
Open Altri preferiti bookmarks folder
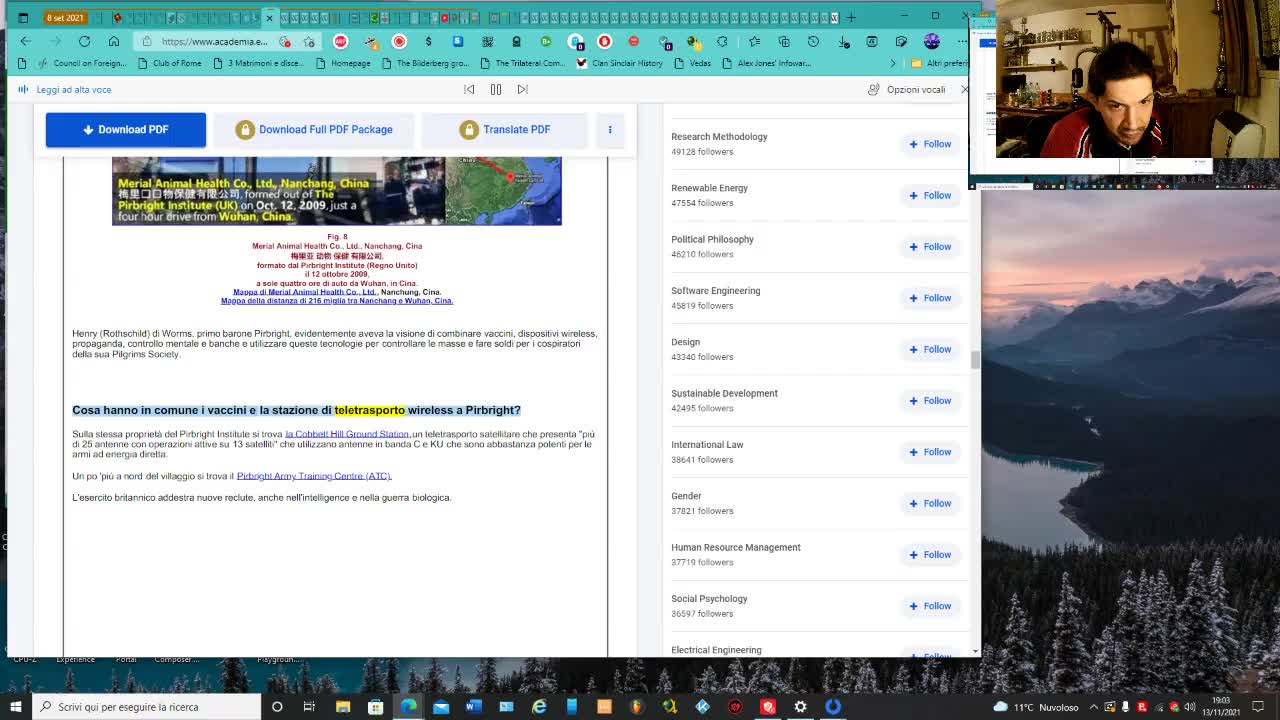[938, 63]
